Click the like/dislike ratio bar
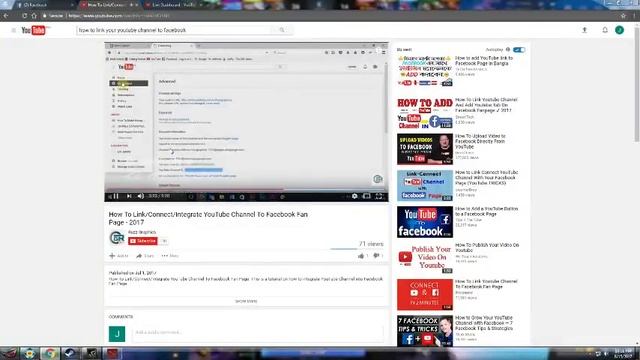The height and width of the screenshot is (360, 640). point(357,249)
